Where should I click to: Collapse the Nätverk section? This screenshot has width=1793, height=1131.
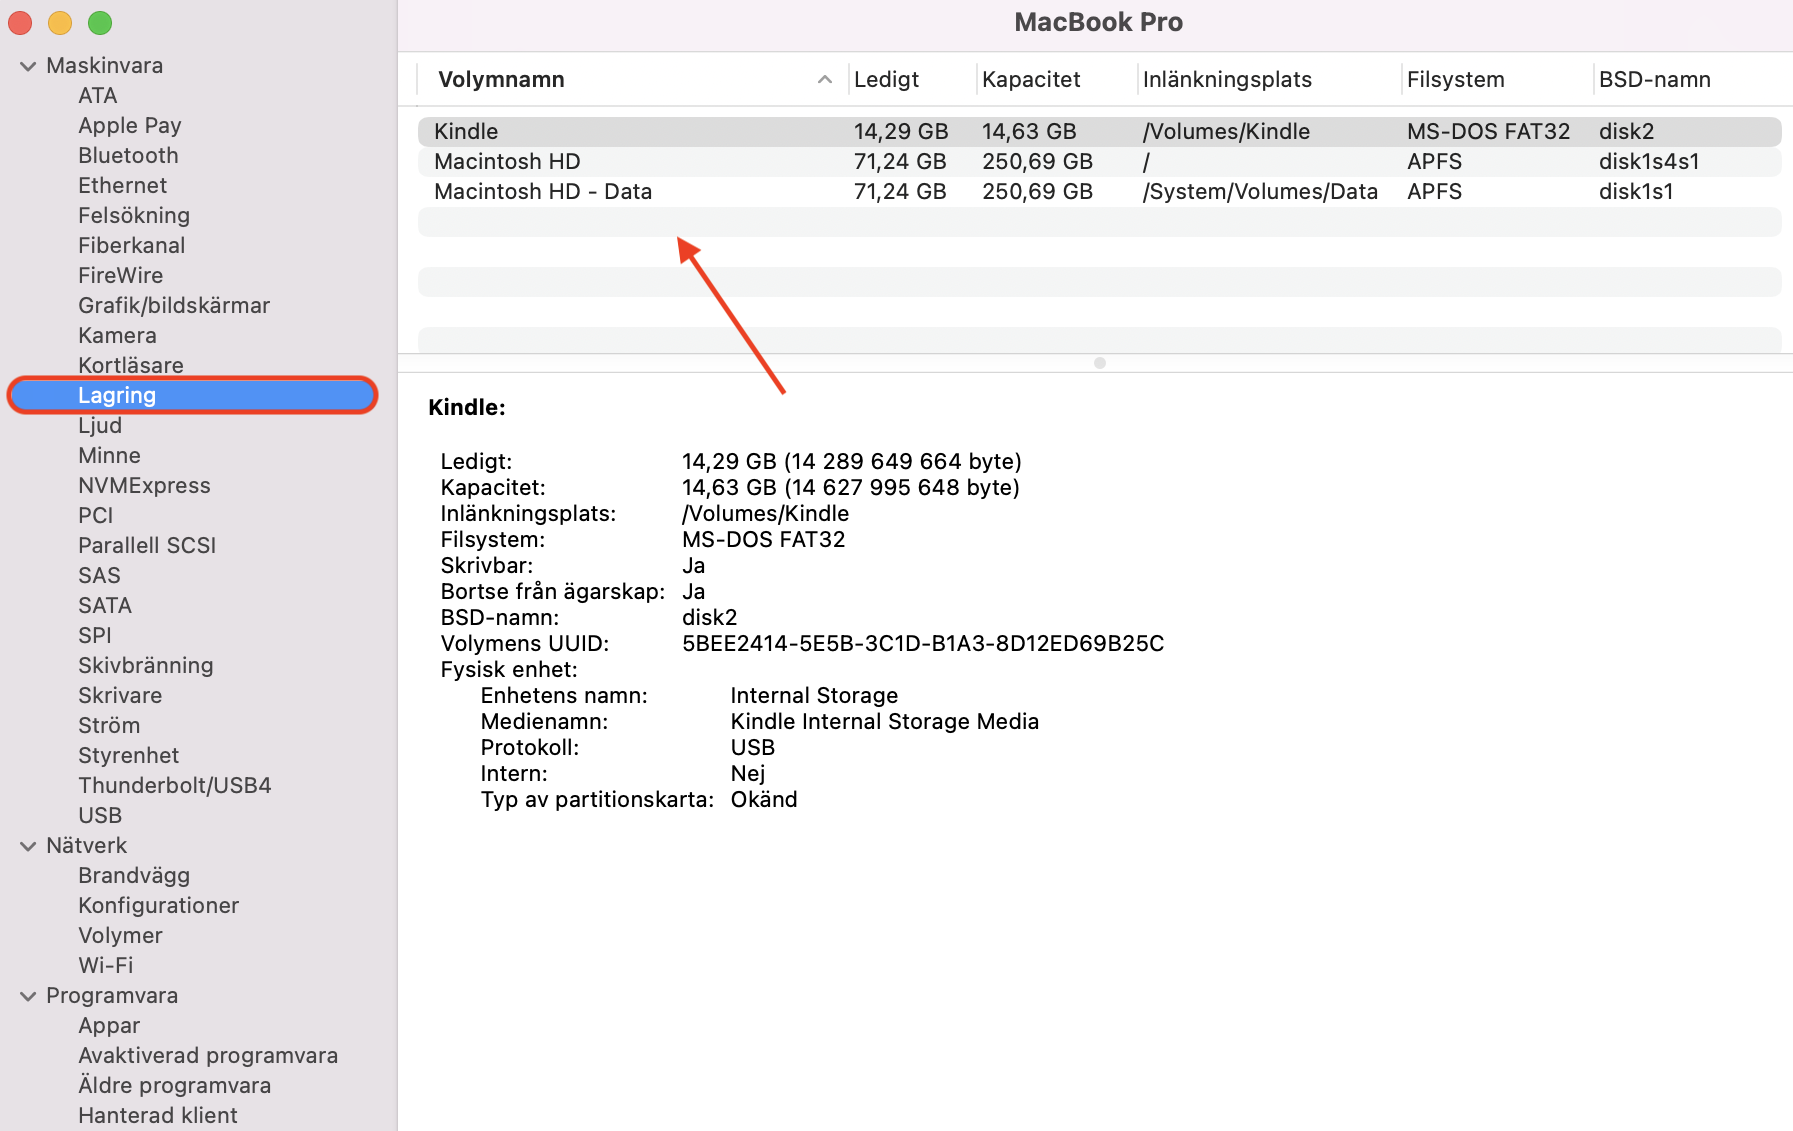click(x=28, y=846)
